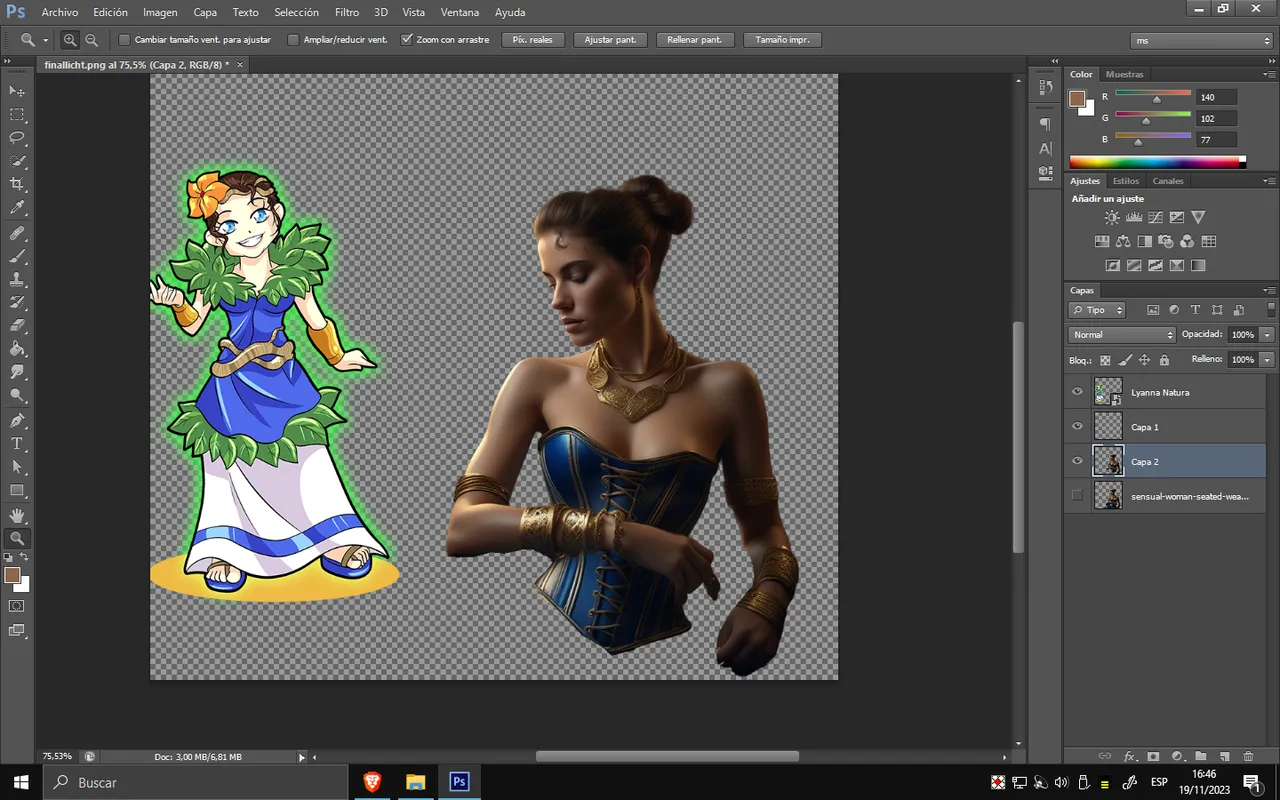The image size is (1280, 800).
Task: Add a Brightness/Contrast adjustment
Action: tap(1112, 217)
